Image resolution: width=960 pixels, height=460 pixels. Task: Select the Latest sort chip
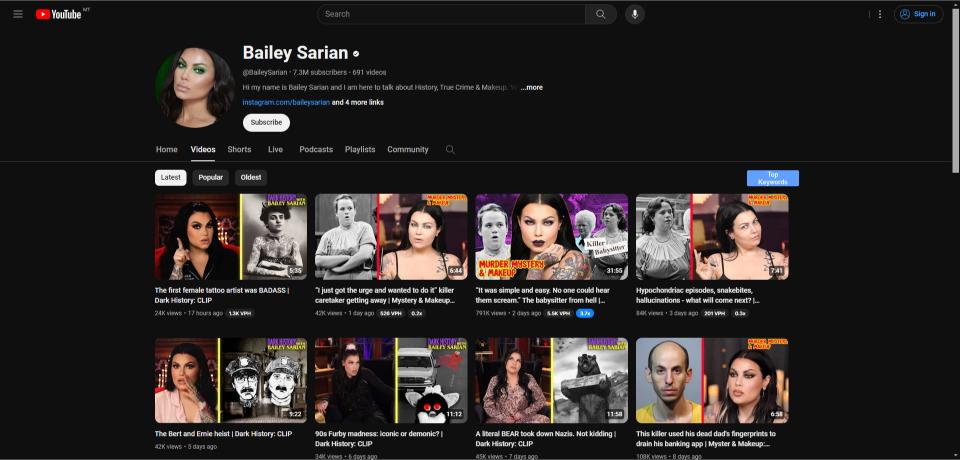(x=171, y=177)
